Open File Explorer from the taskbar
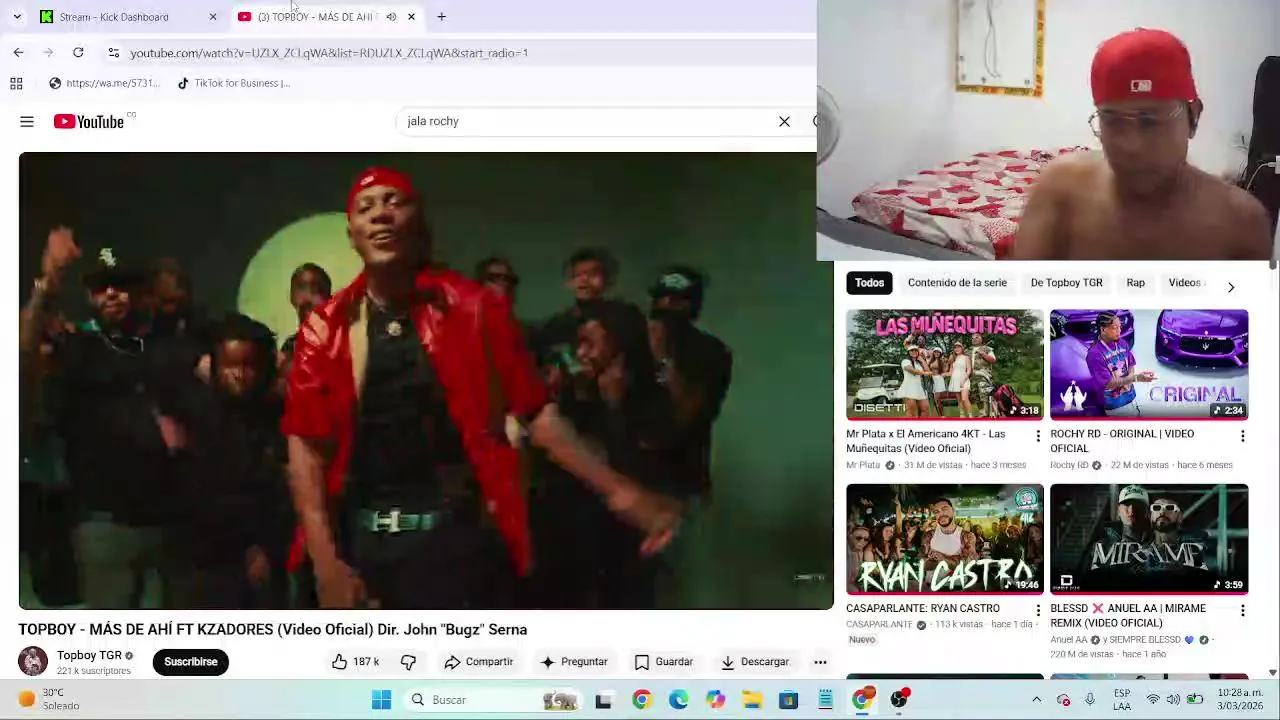Image resolution: width=1280 pixels, height=720 pixels. tap(752, 700)
